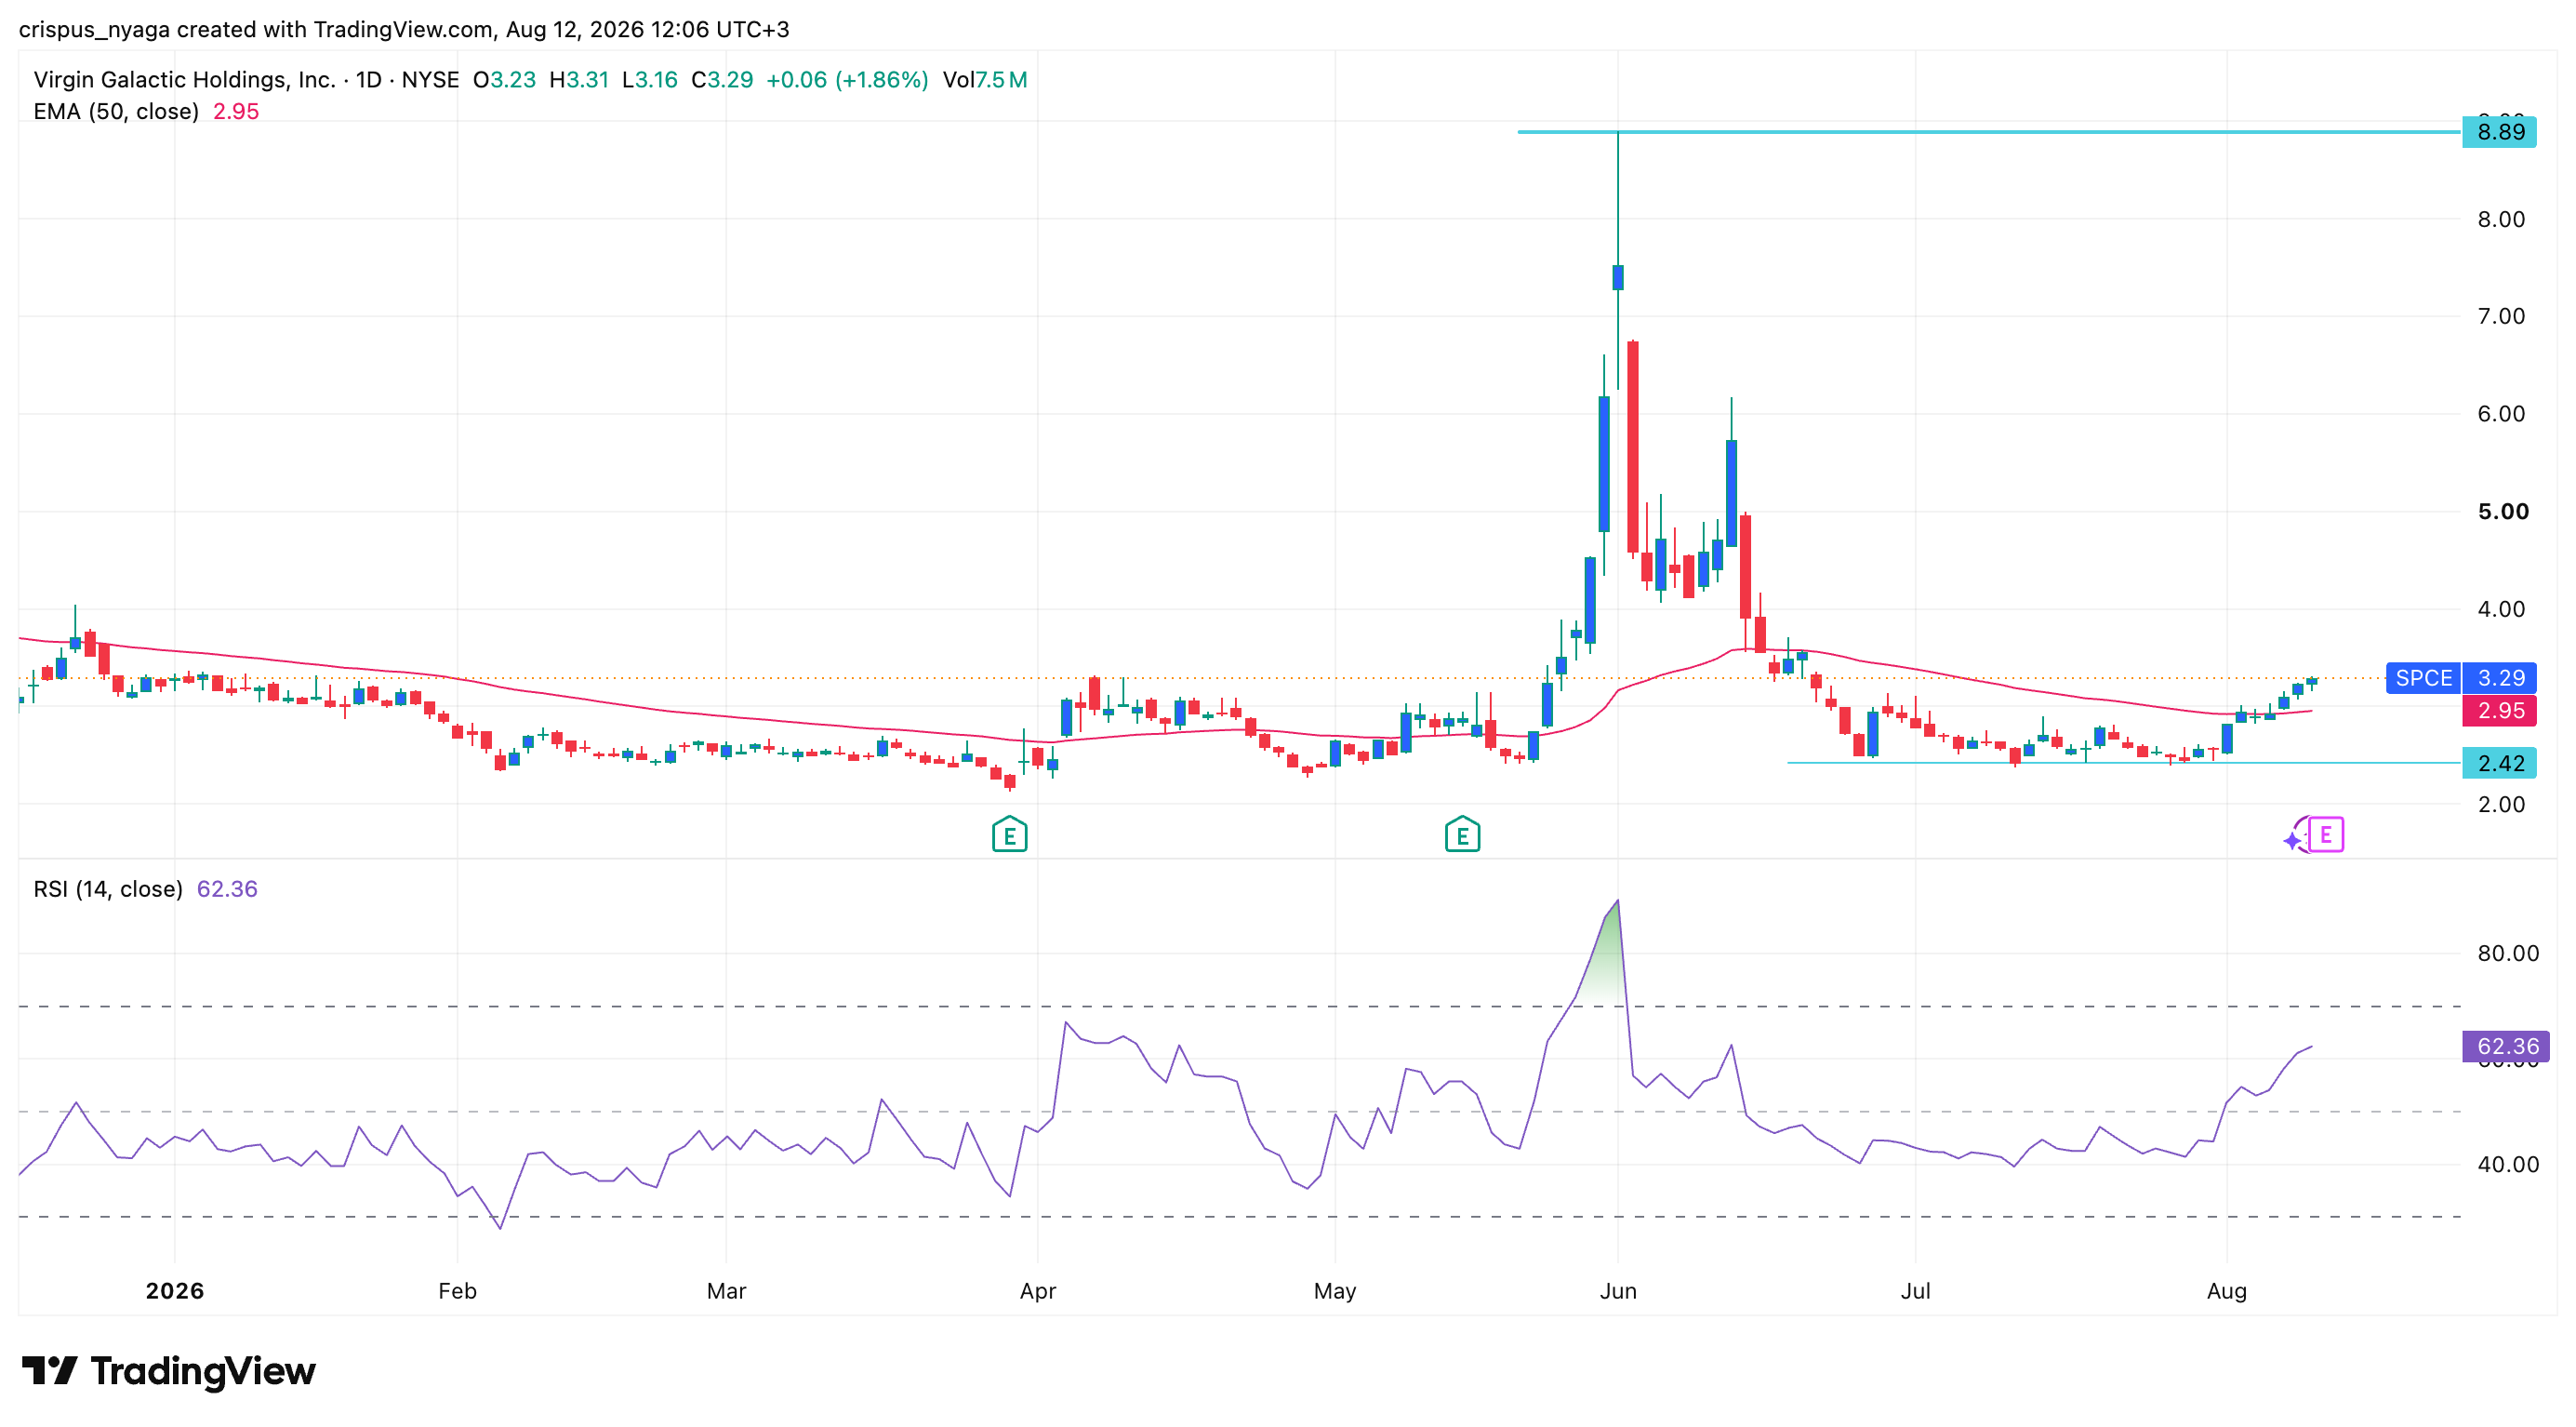Click the purple 62.36 RSI scale label
Image resolution: width=2576 pixels, height=1427 pixels.
2506,1046
